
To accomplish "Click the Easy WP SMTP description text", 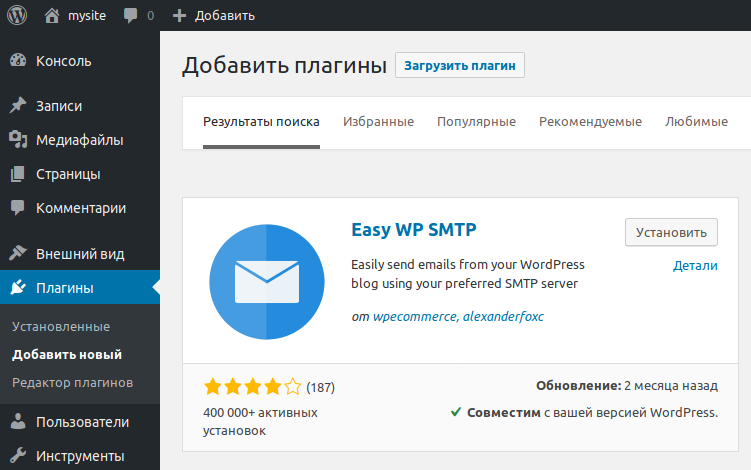I will (468, 274).
